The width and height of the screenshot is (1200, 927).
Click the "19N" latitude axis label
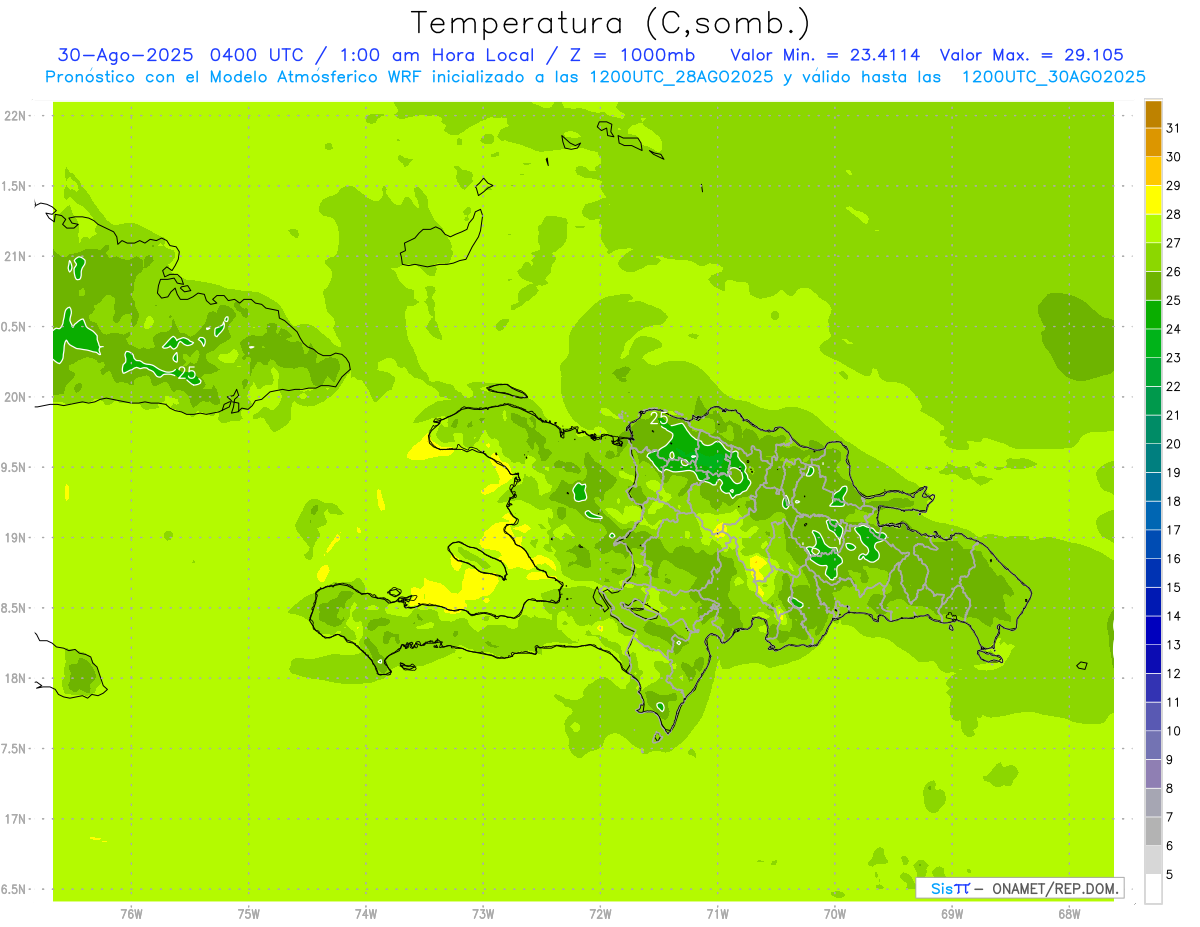(x=16, y=538)
